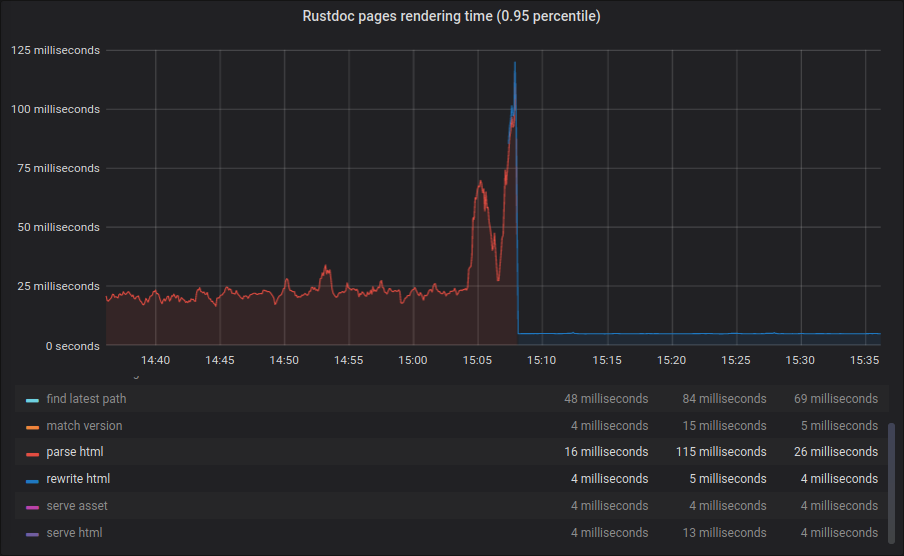Click the parse html red color swatch
This screenshot has width=904, height=556.
32,453
